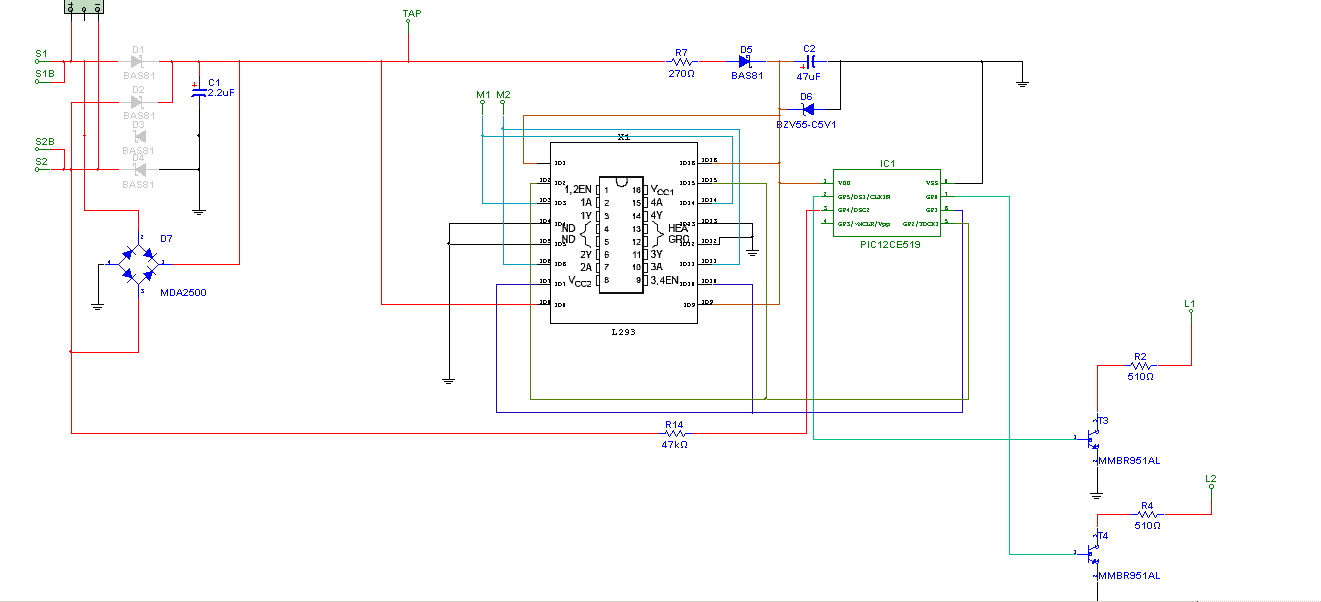This screenshot has width=1321, height=602.
Task: Click capacitor C2 47uF symbol
Action: (x=811, y=62)
